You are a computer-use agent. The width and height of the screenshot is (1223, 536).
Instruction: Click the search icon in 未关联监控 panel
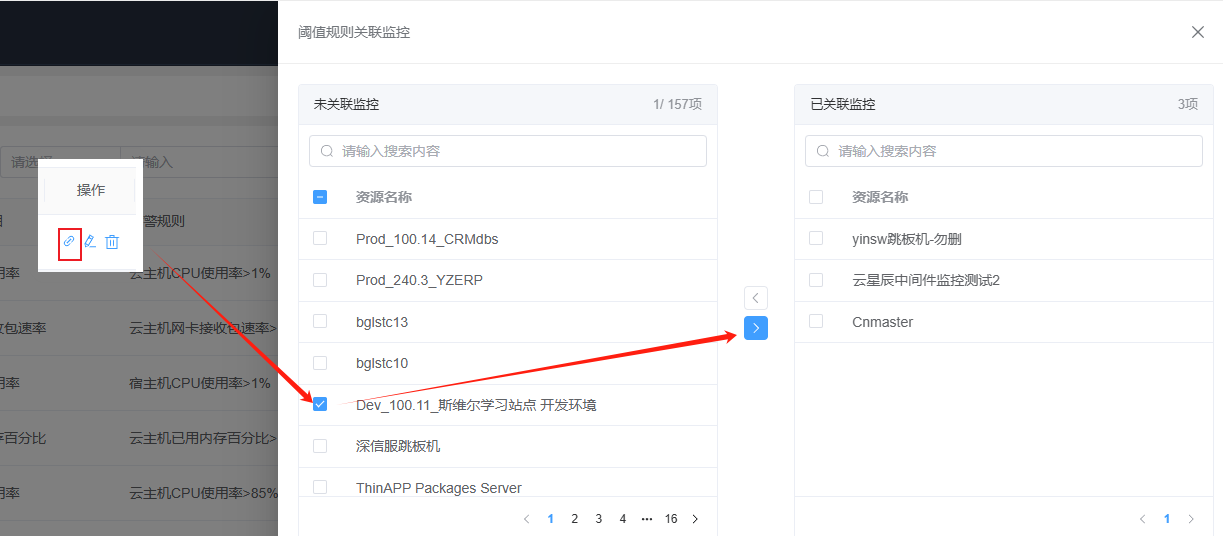pos(327,151)
